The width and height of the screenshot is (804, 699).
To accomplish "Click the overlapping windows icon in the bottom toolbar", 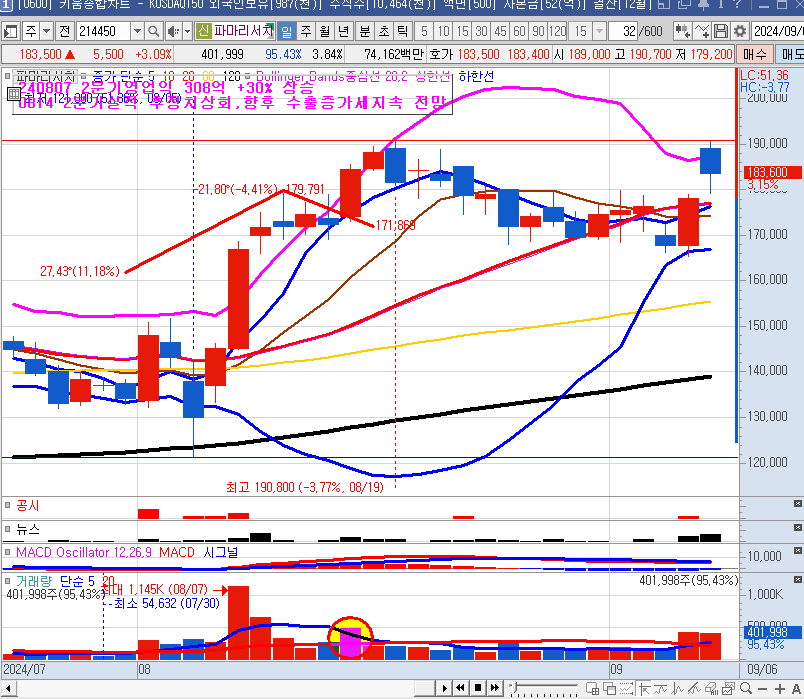I will click(610, 689).
